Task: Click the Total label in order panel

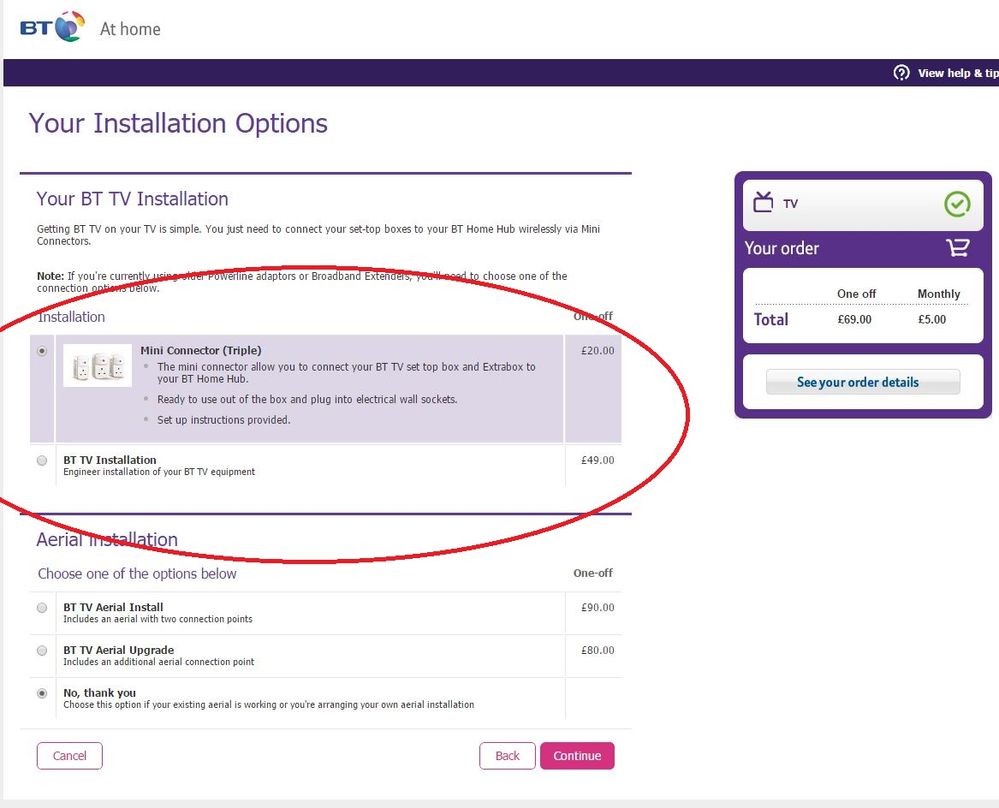Action: click(771, 319)
